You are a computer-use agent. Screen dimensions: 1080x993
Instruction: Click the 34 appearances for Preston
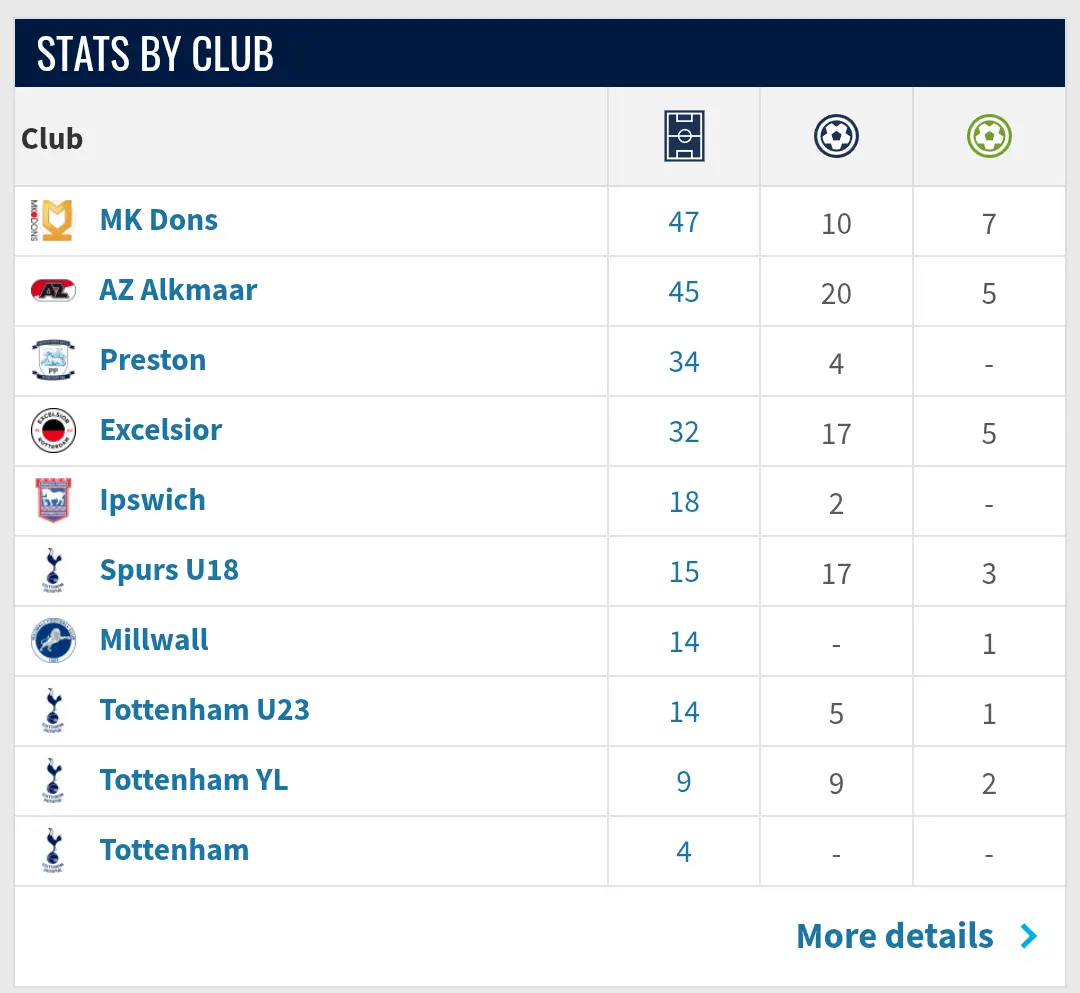point(684,361)
